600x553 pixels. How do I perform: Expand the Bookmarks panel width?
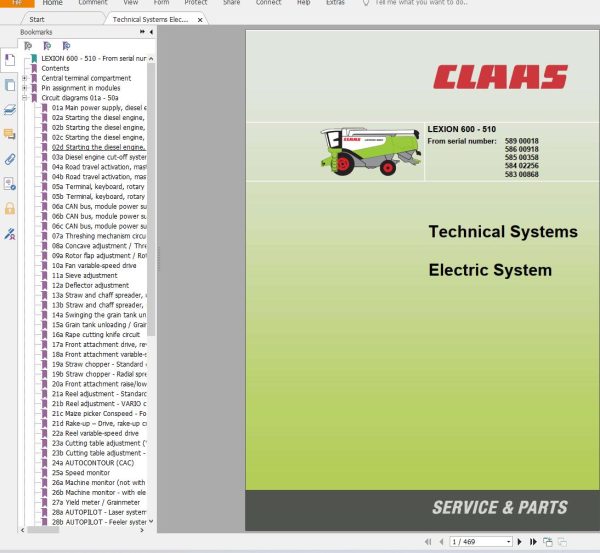click(142, 32)
